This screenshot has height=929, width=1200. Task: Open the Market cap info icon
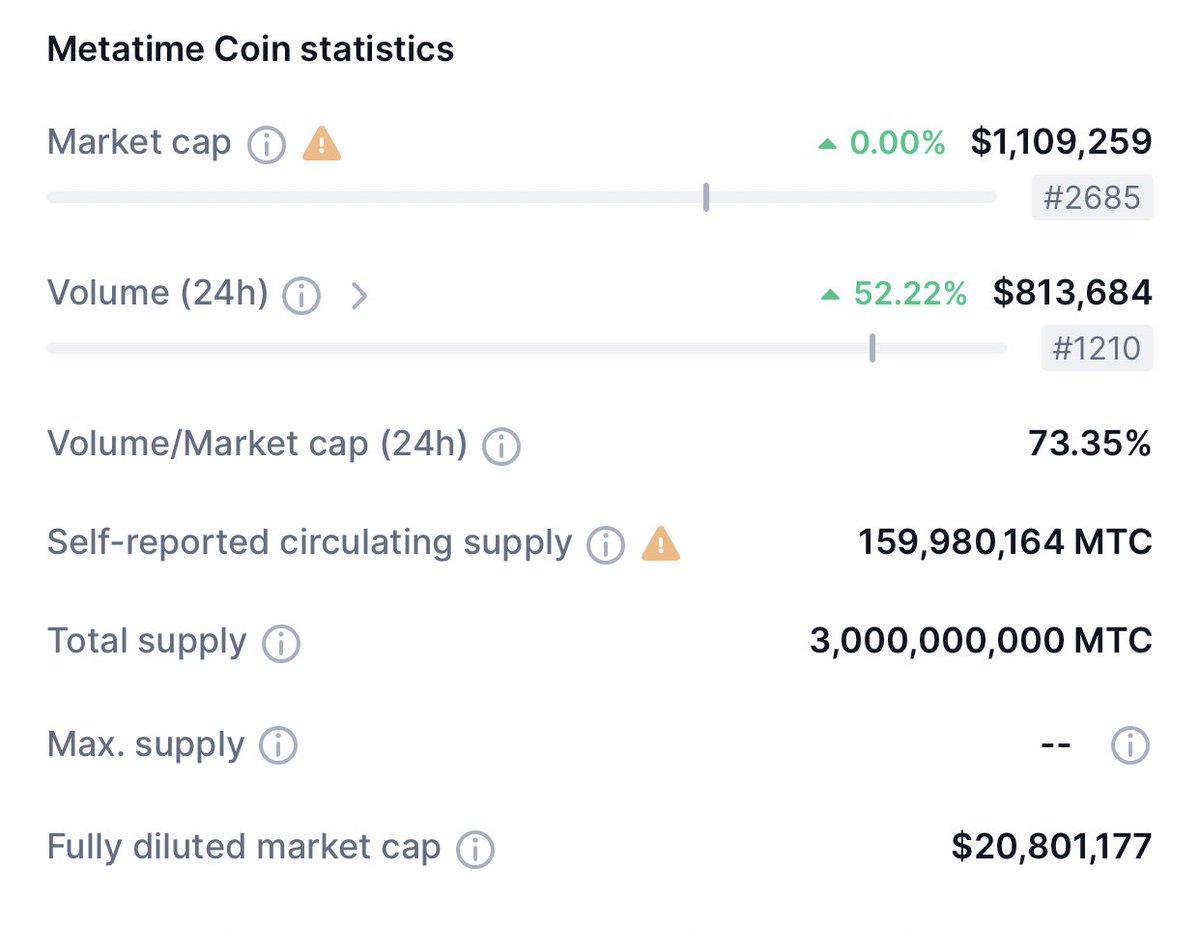(267, 146)
